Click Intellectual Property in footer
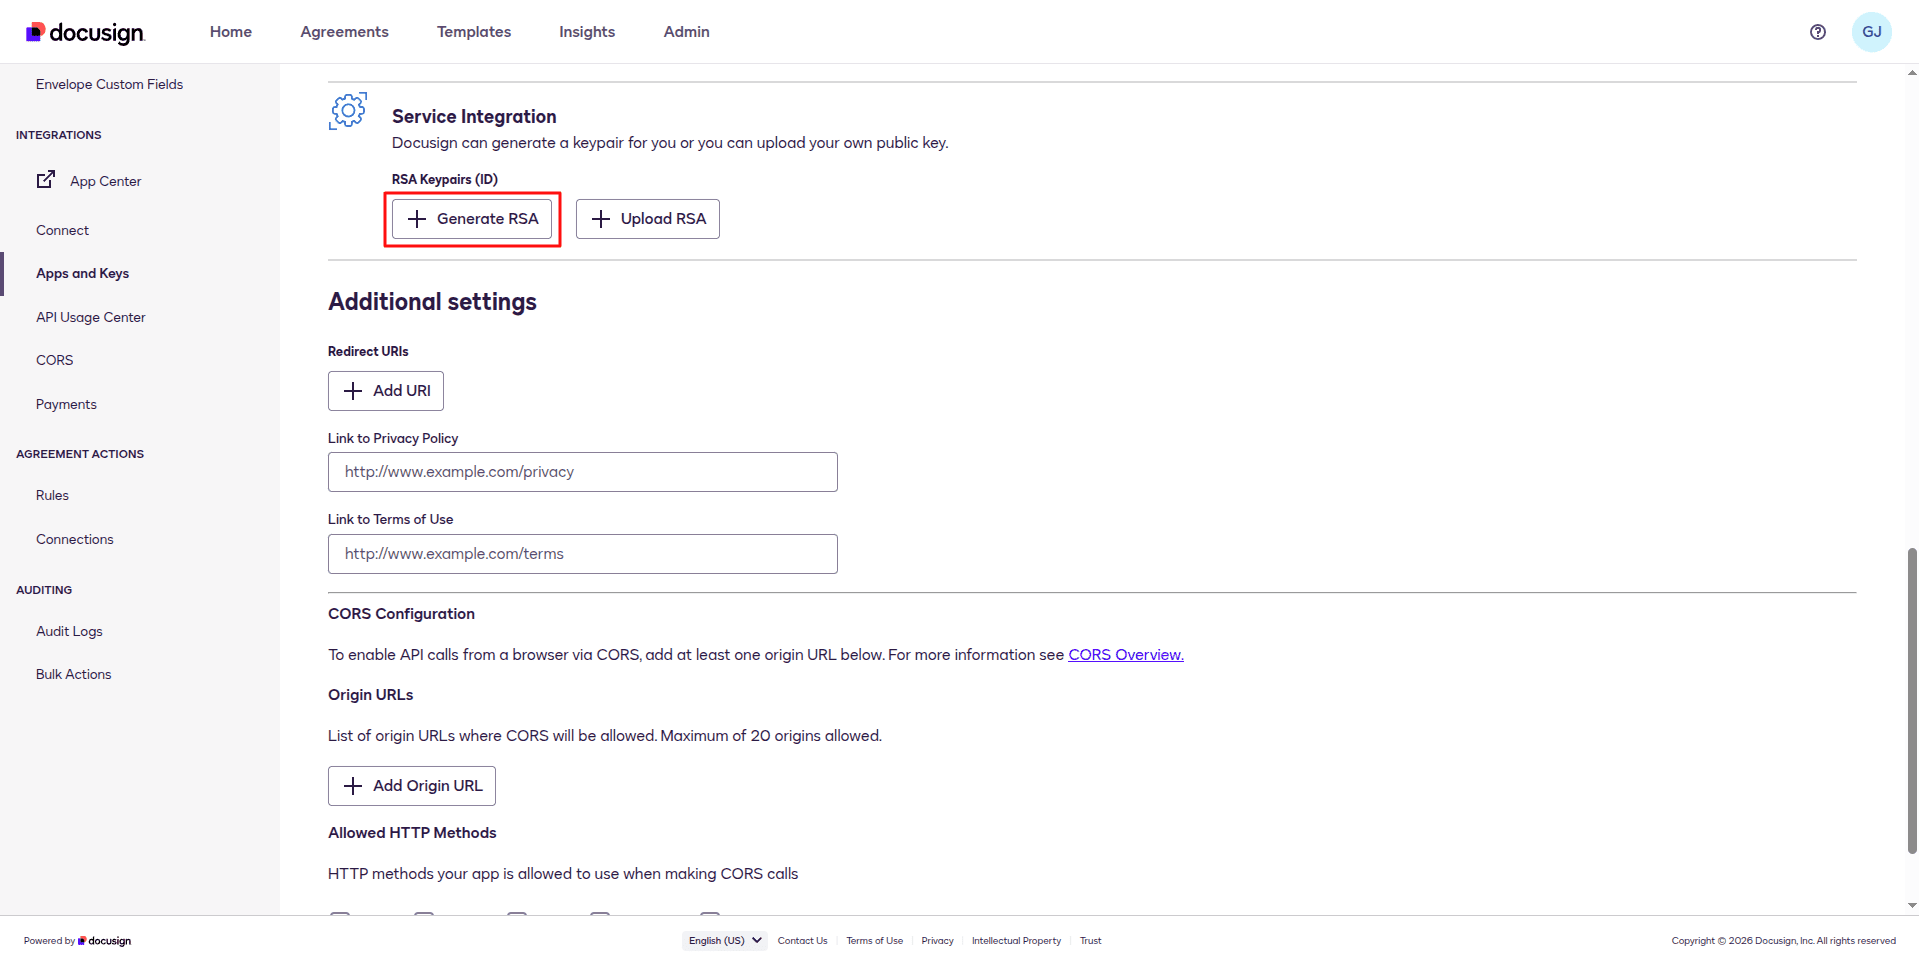 pos(1016,941)
